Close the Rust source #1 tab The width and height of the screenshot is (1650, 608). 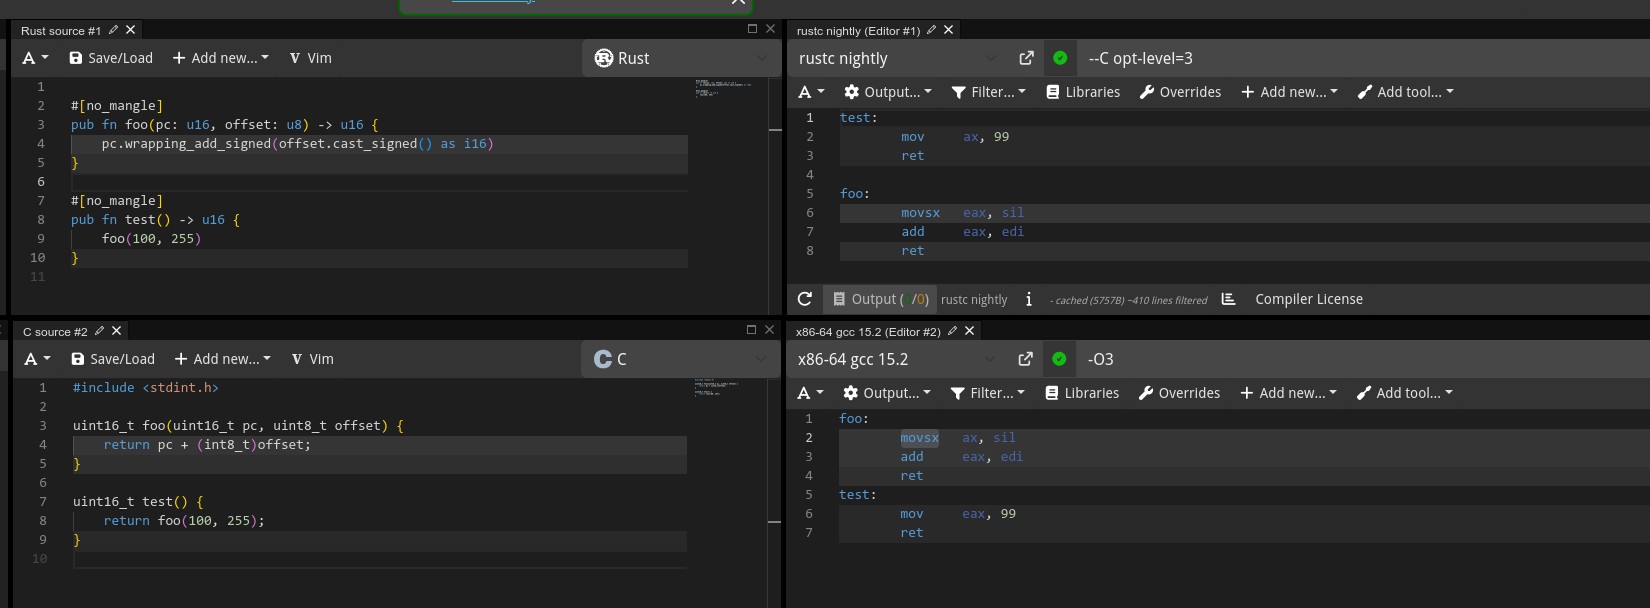(x=131, y=30)
